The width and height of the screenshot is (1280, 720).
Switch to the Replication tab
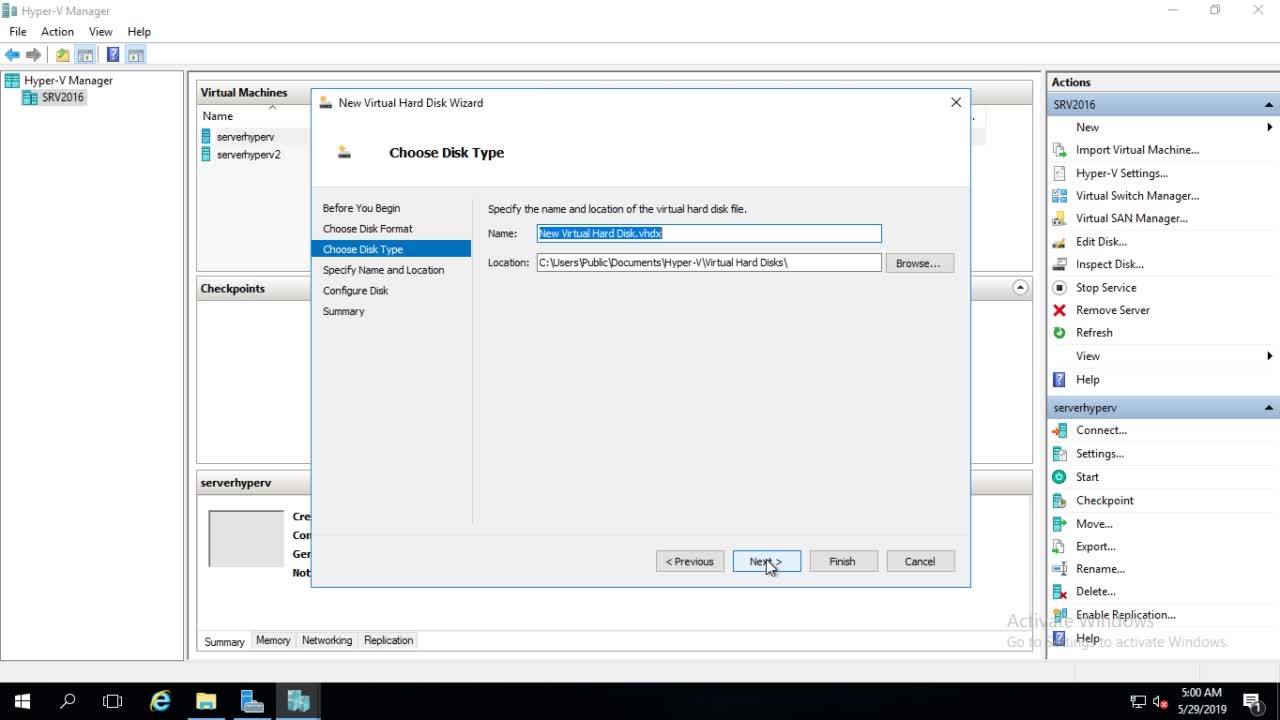coord(388,640)
